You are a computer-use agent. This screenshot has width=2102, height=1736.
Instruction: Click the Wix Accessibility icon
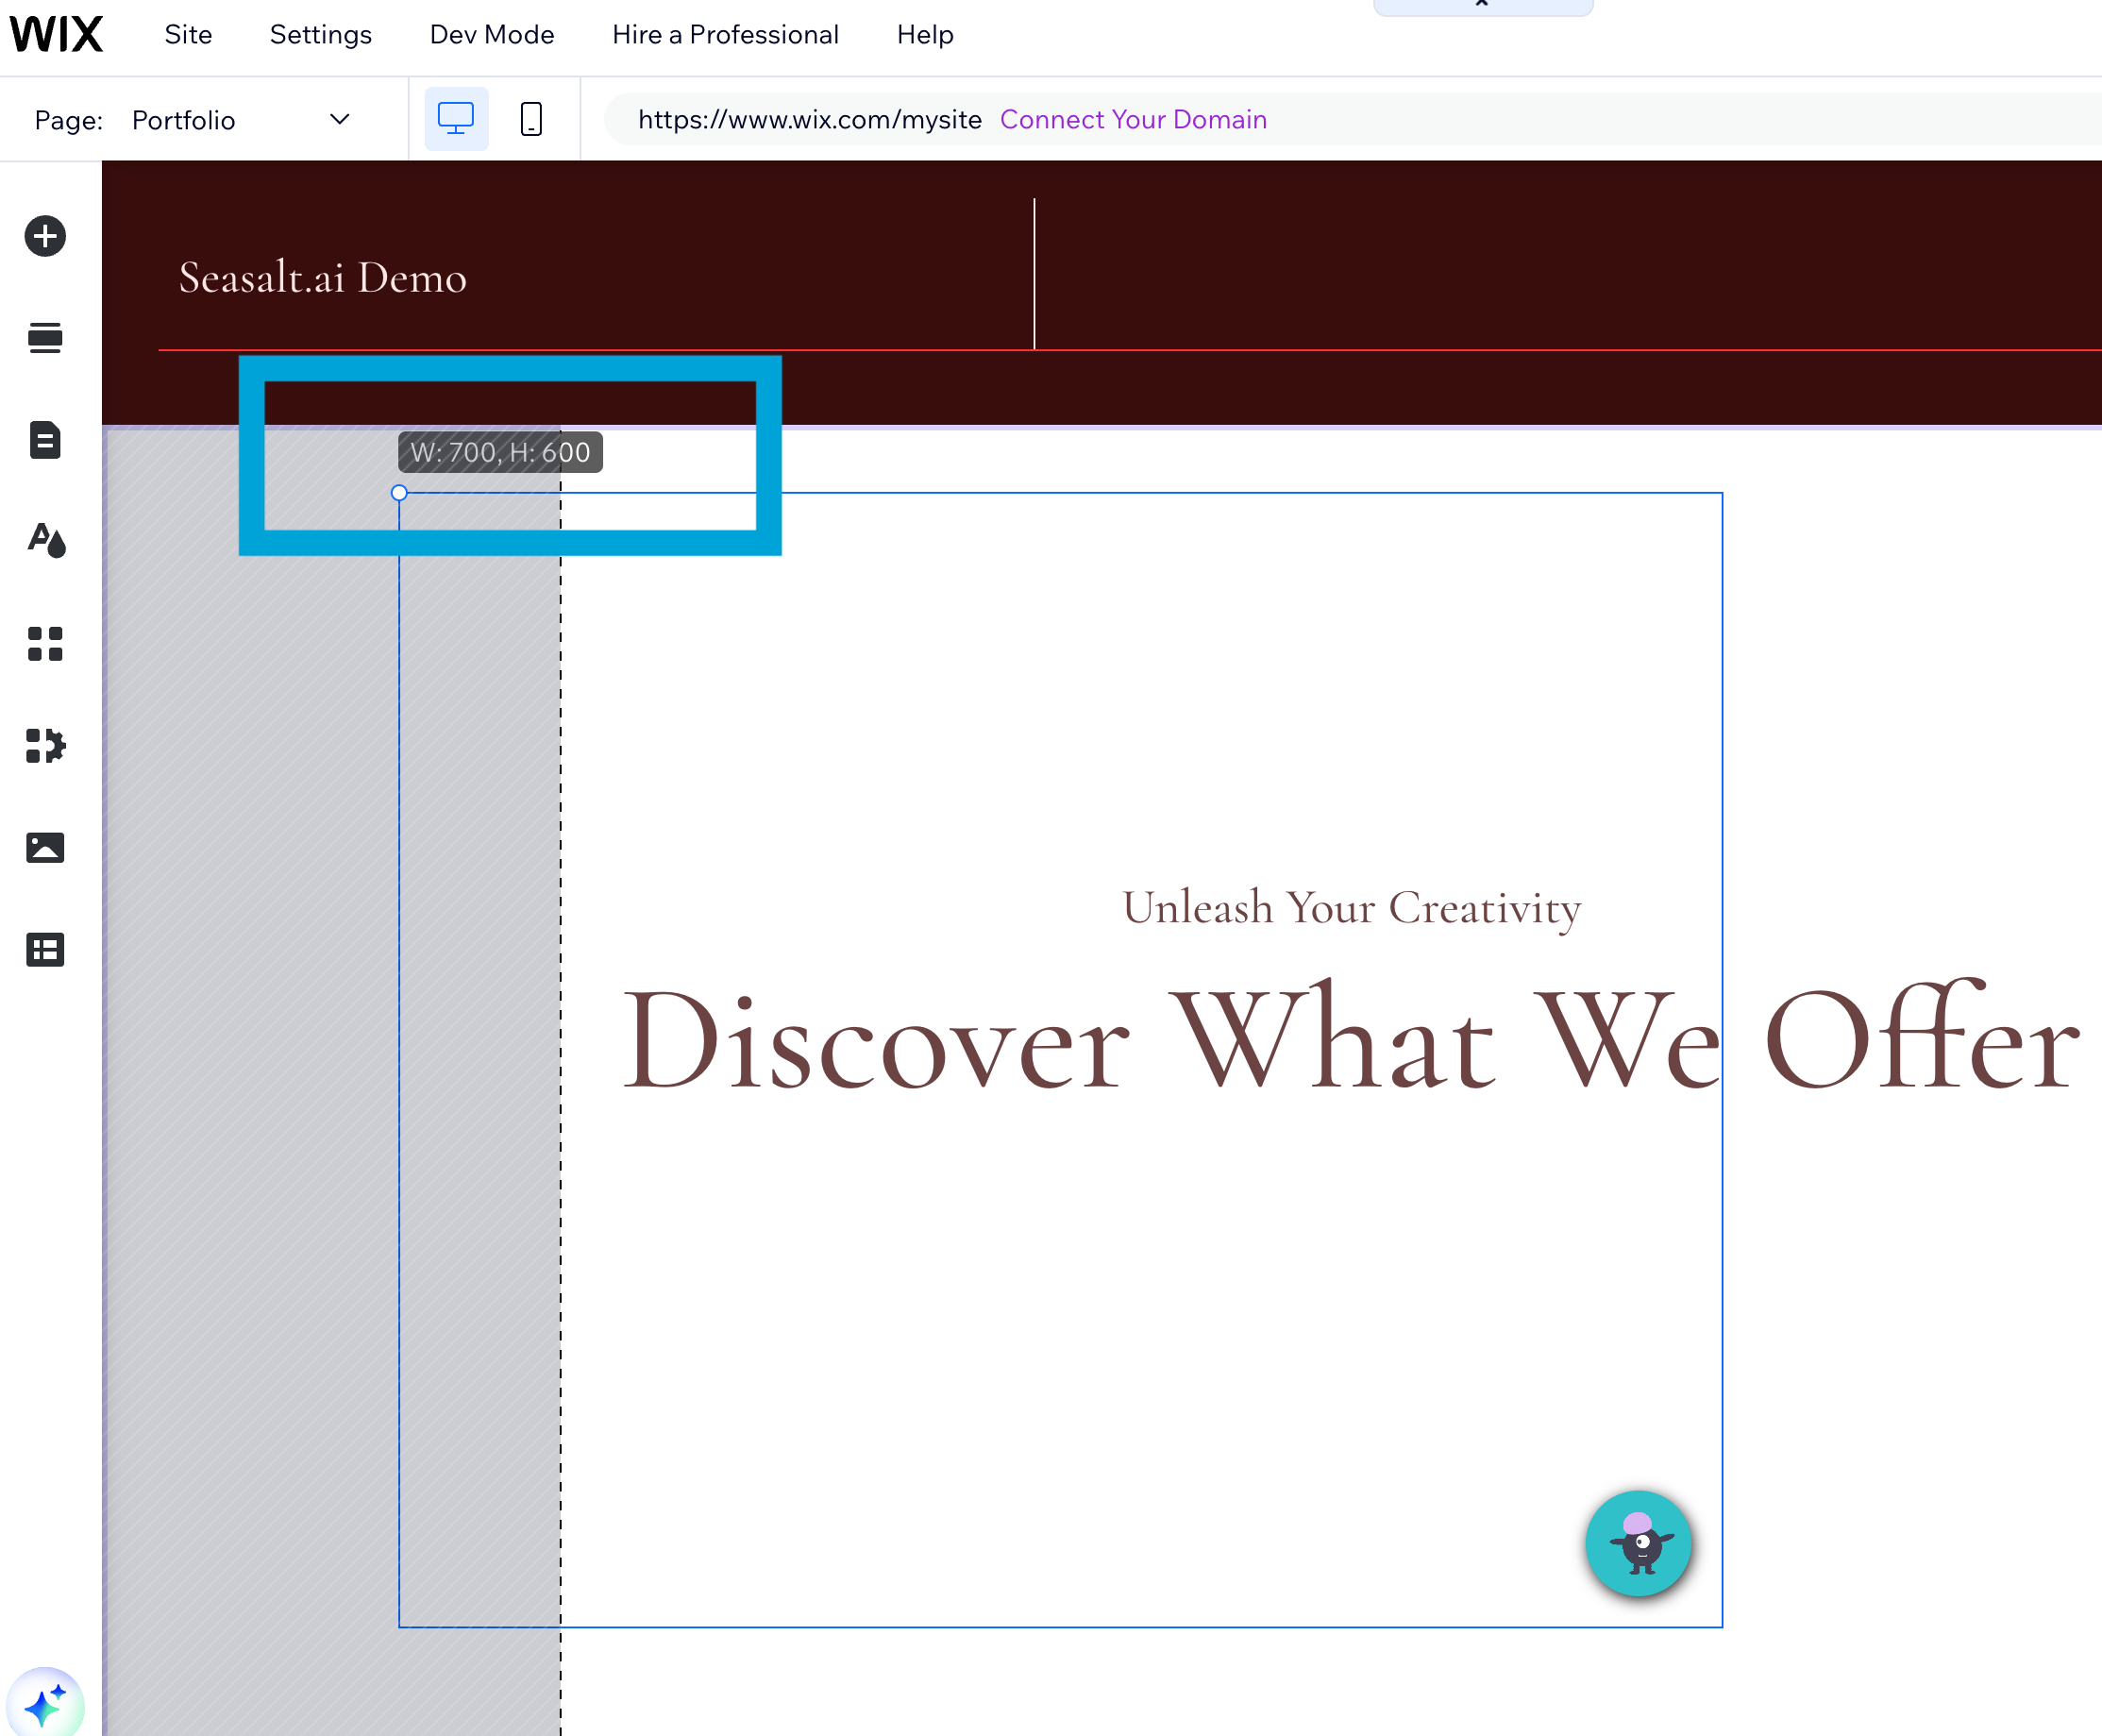point(1640,1543)
